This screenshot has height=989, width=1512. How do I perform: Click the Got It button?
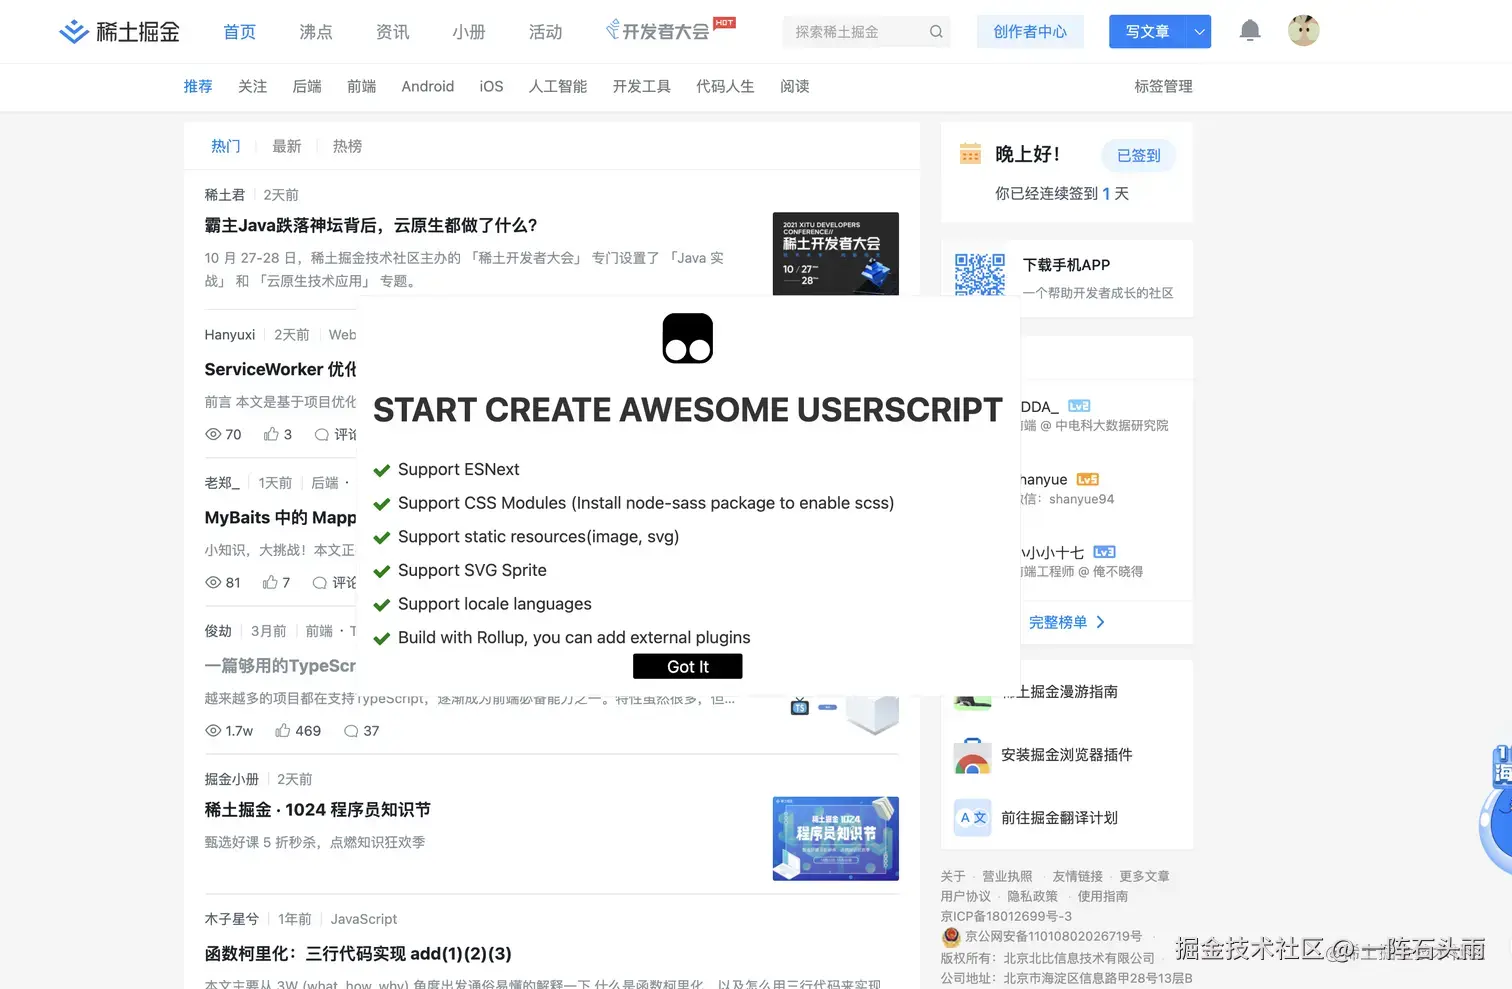point(687,666)
